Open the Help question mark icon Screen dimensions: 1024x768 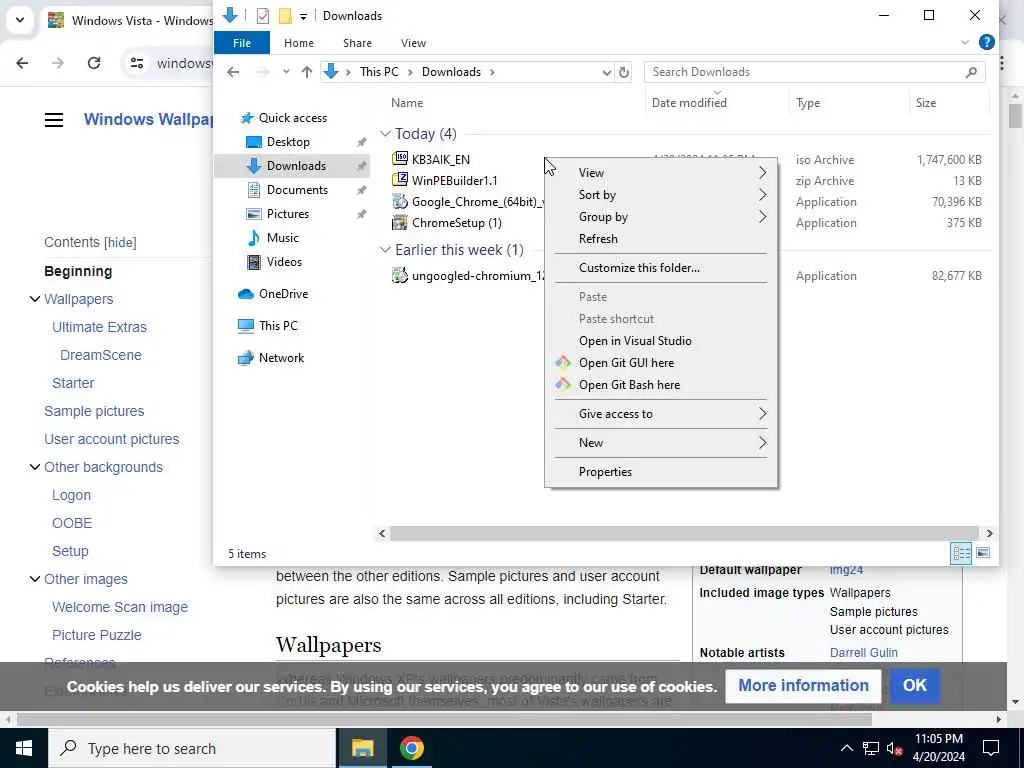click(x=987, y=42)
